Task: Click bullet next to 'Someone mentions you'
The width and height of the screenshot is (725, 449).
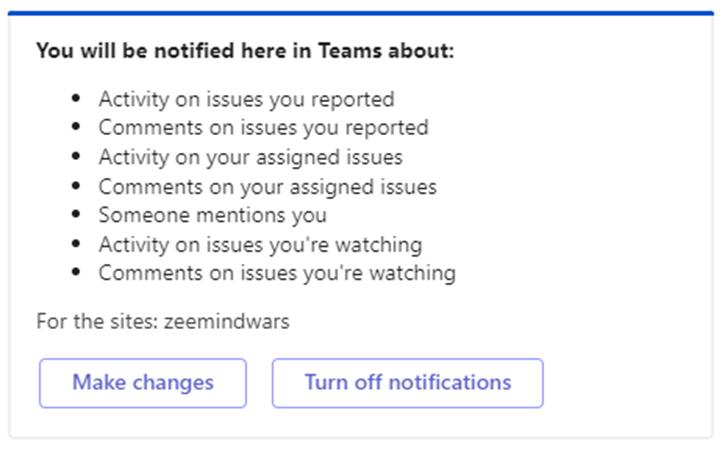Action: point(76,215)
